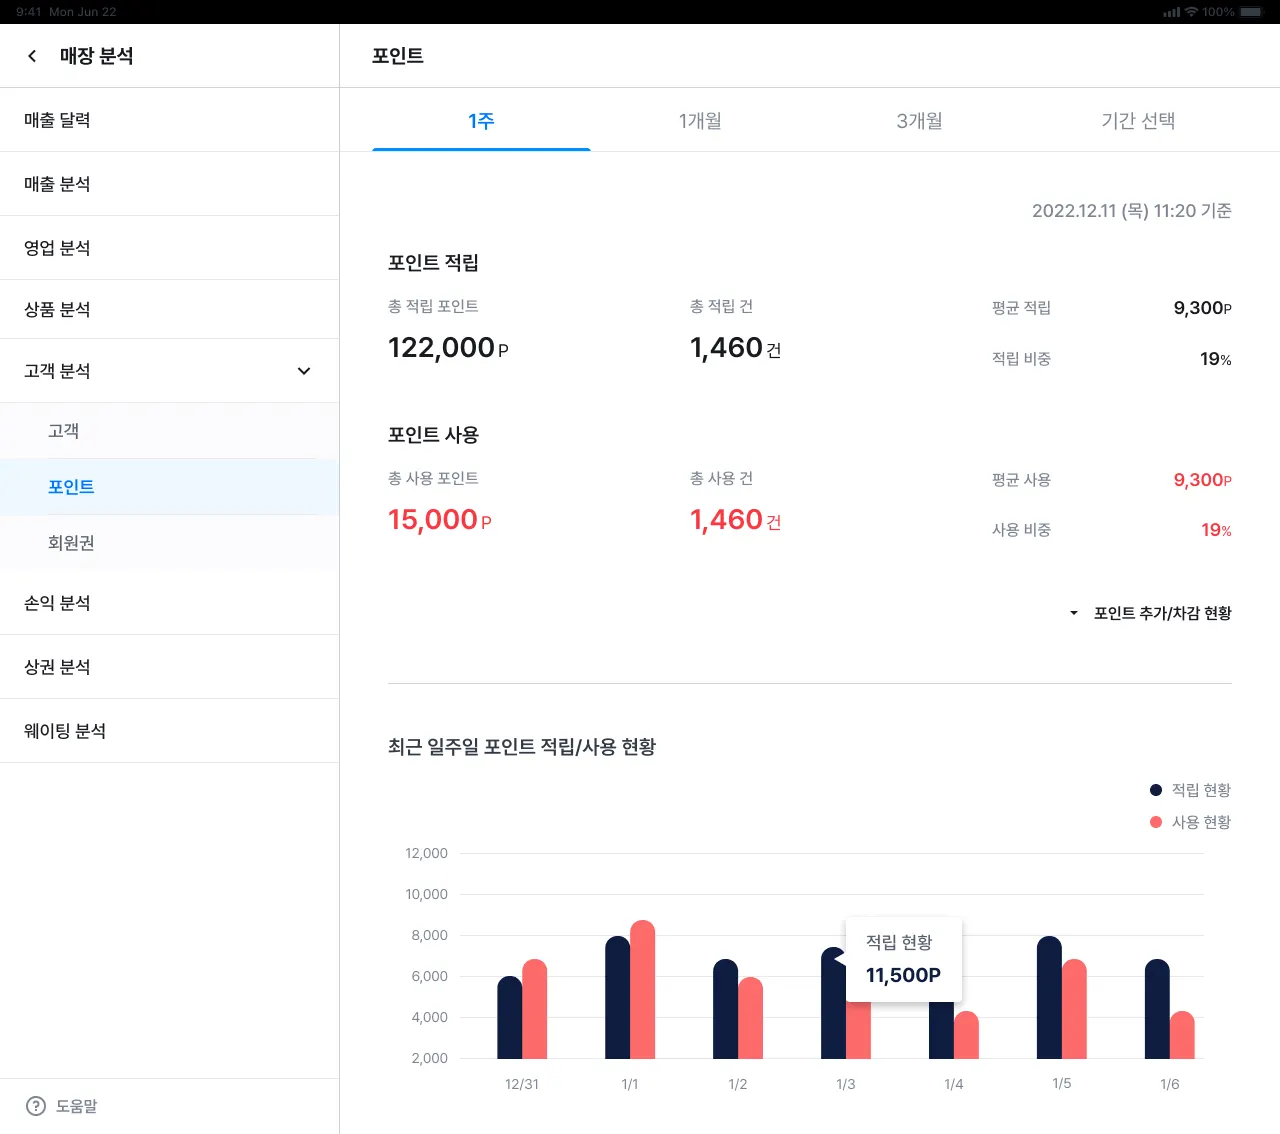
Task: Click the navy bar for 12/31
Action: click(x=510, y=1017)
